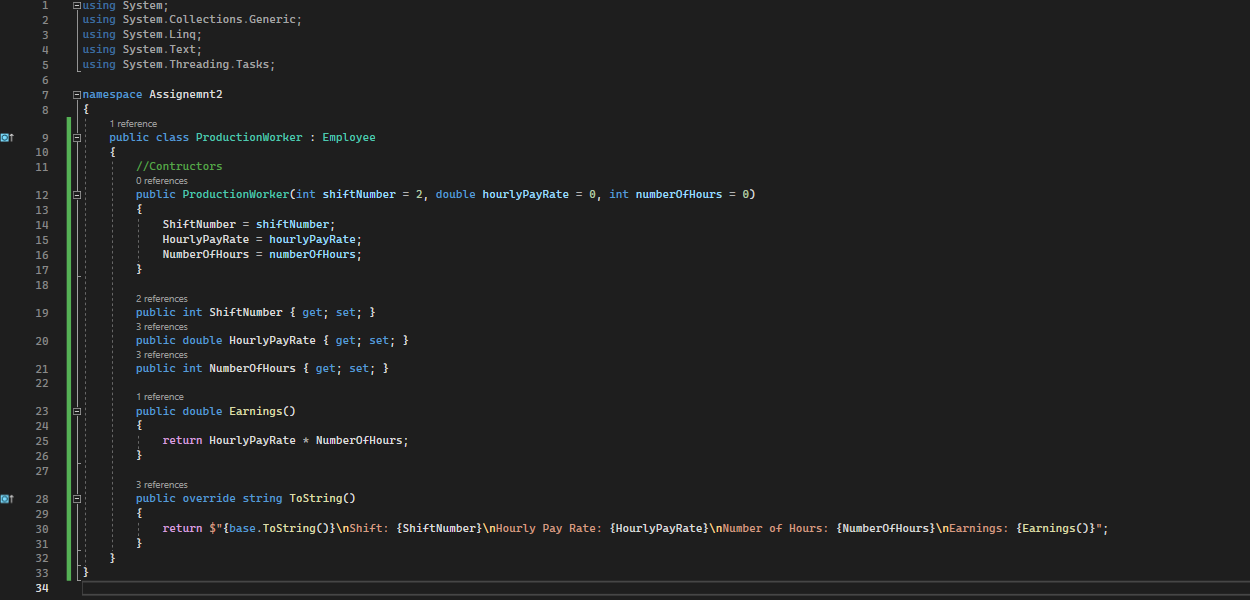The width and height of the screenshot is (1250, 600).
Task: Collapse the Earnings method body
Action: [76, 411]
